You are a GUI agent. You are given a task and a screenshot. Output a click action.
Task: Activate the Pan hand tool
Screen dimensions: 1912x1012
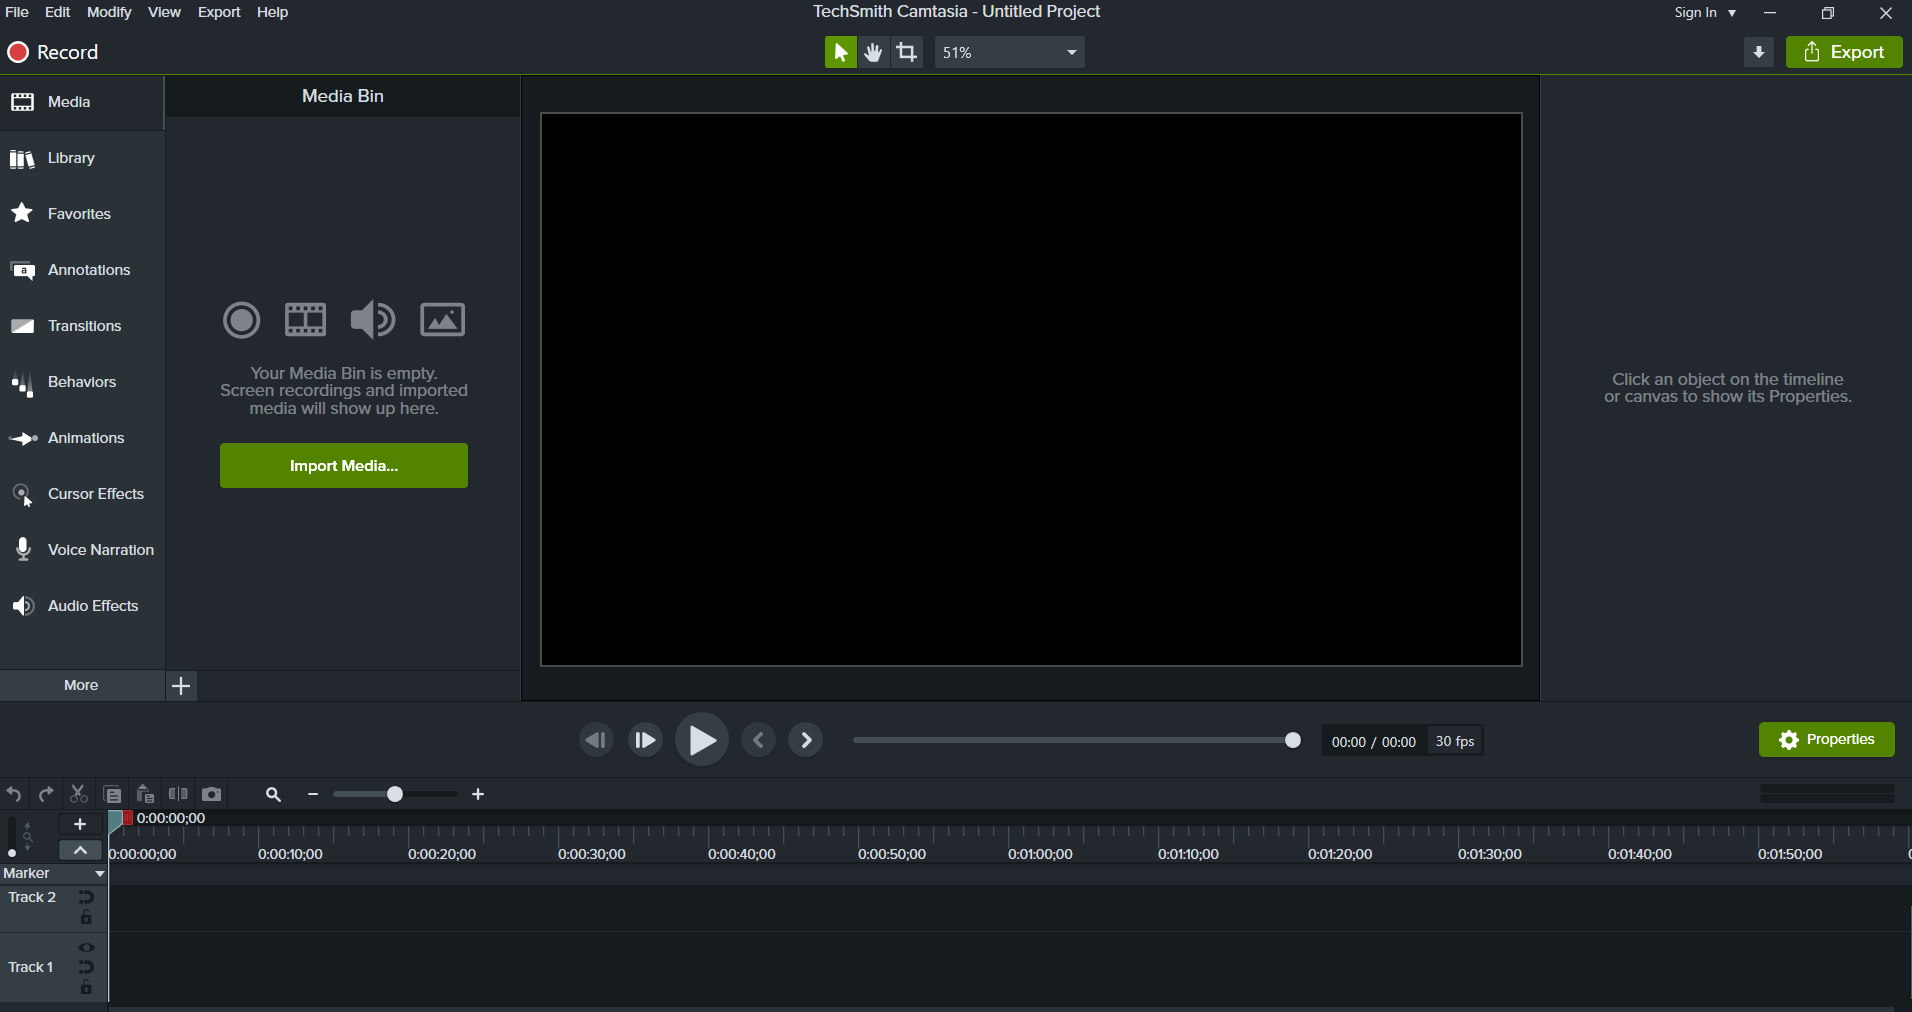click(874, 52)
